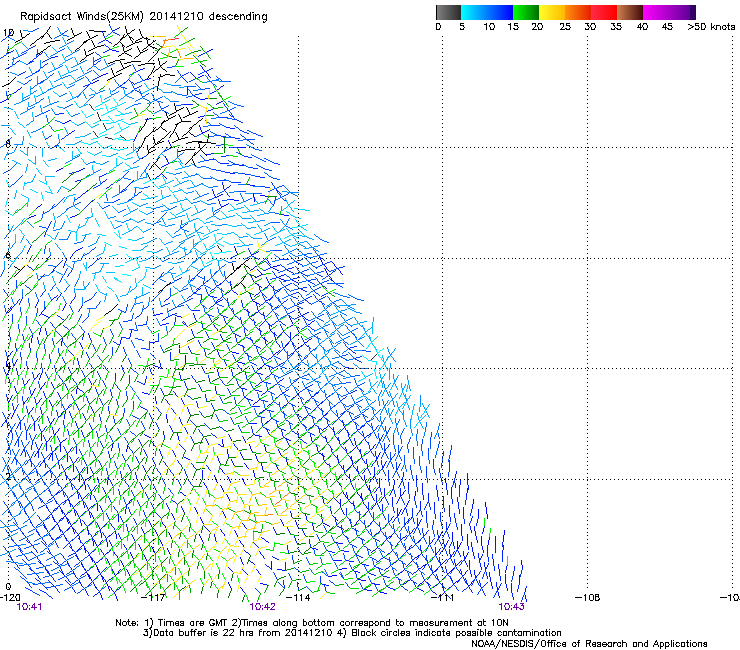Click the title 'Rapidscat Winds(25KM) 20141210 descending'

pyautogui.click(x=143, y=17)
